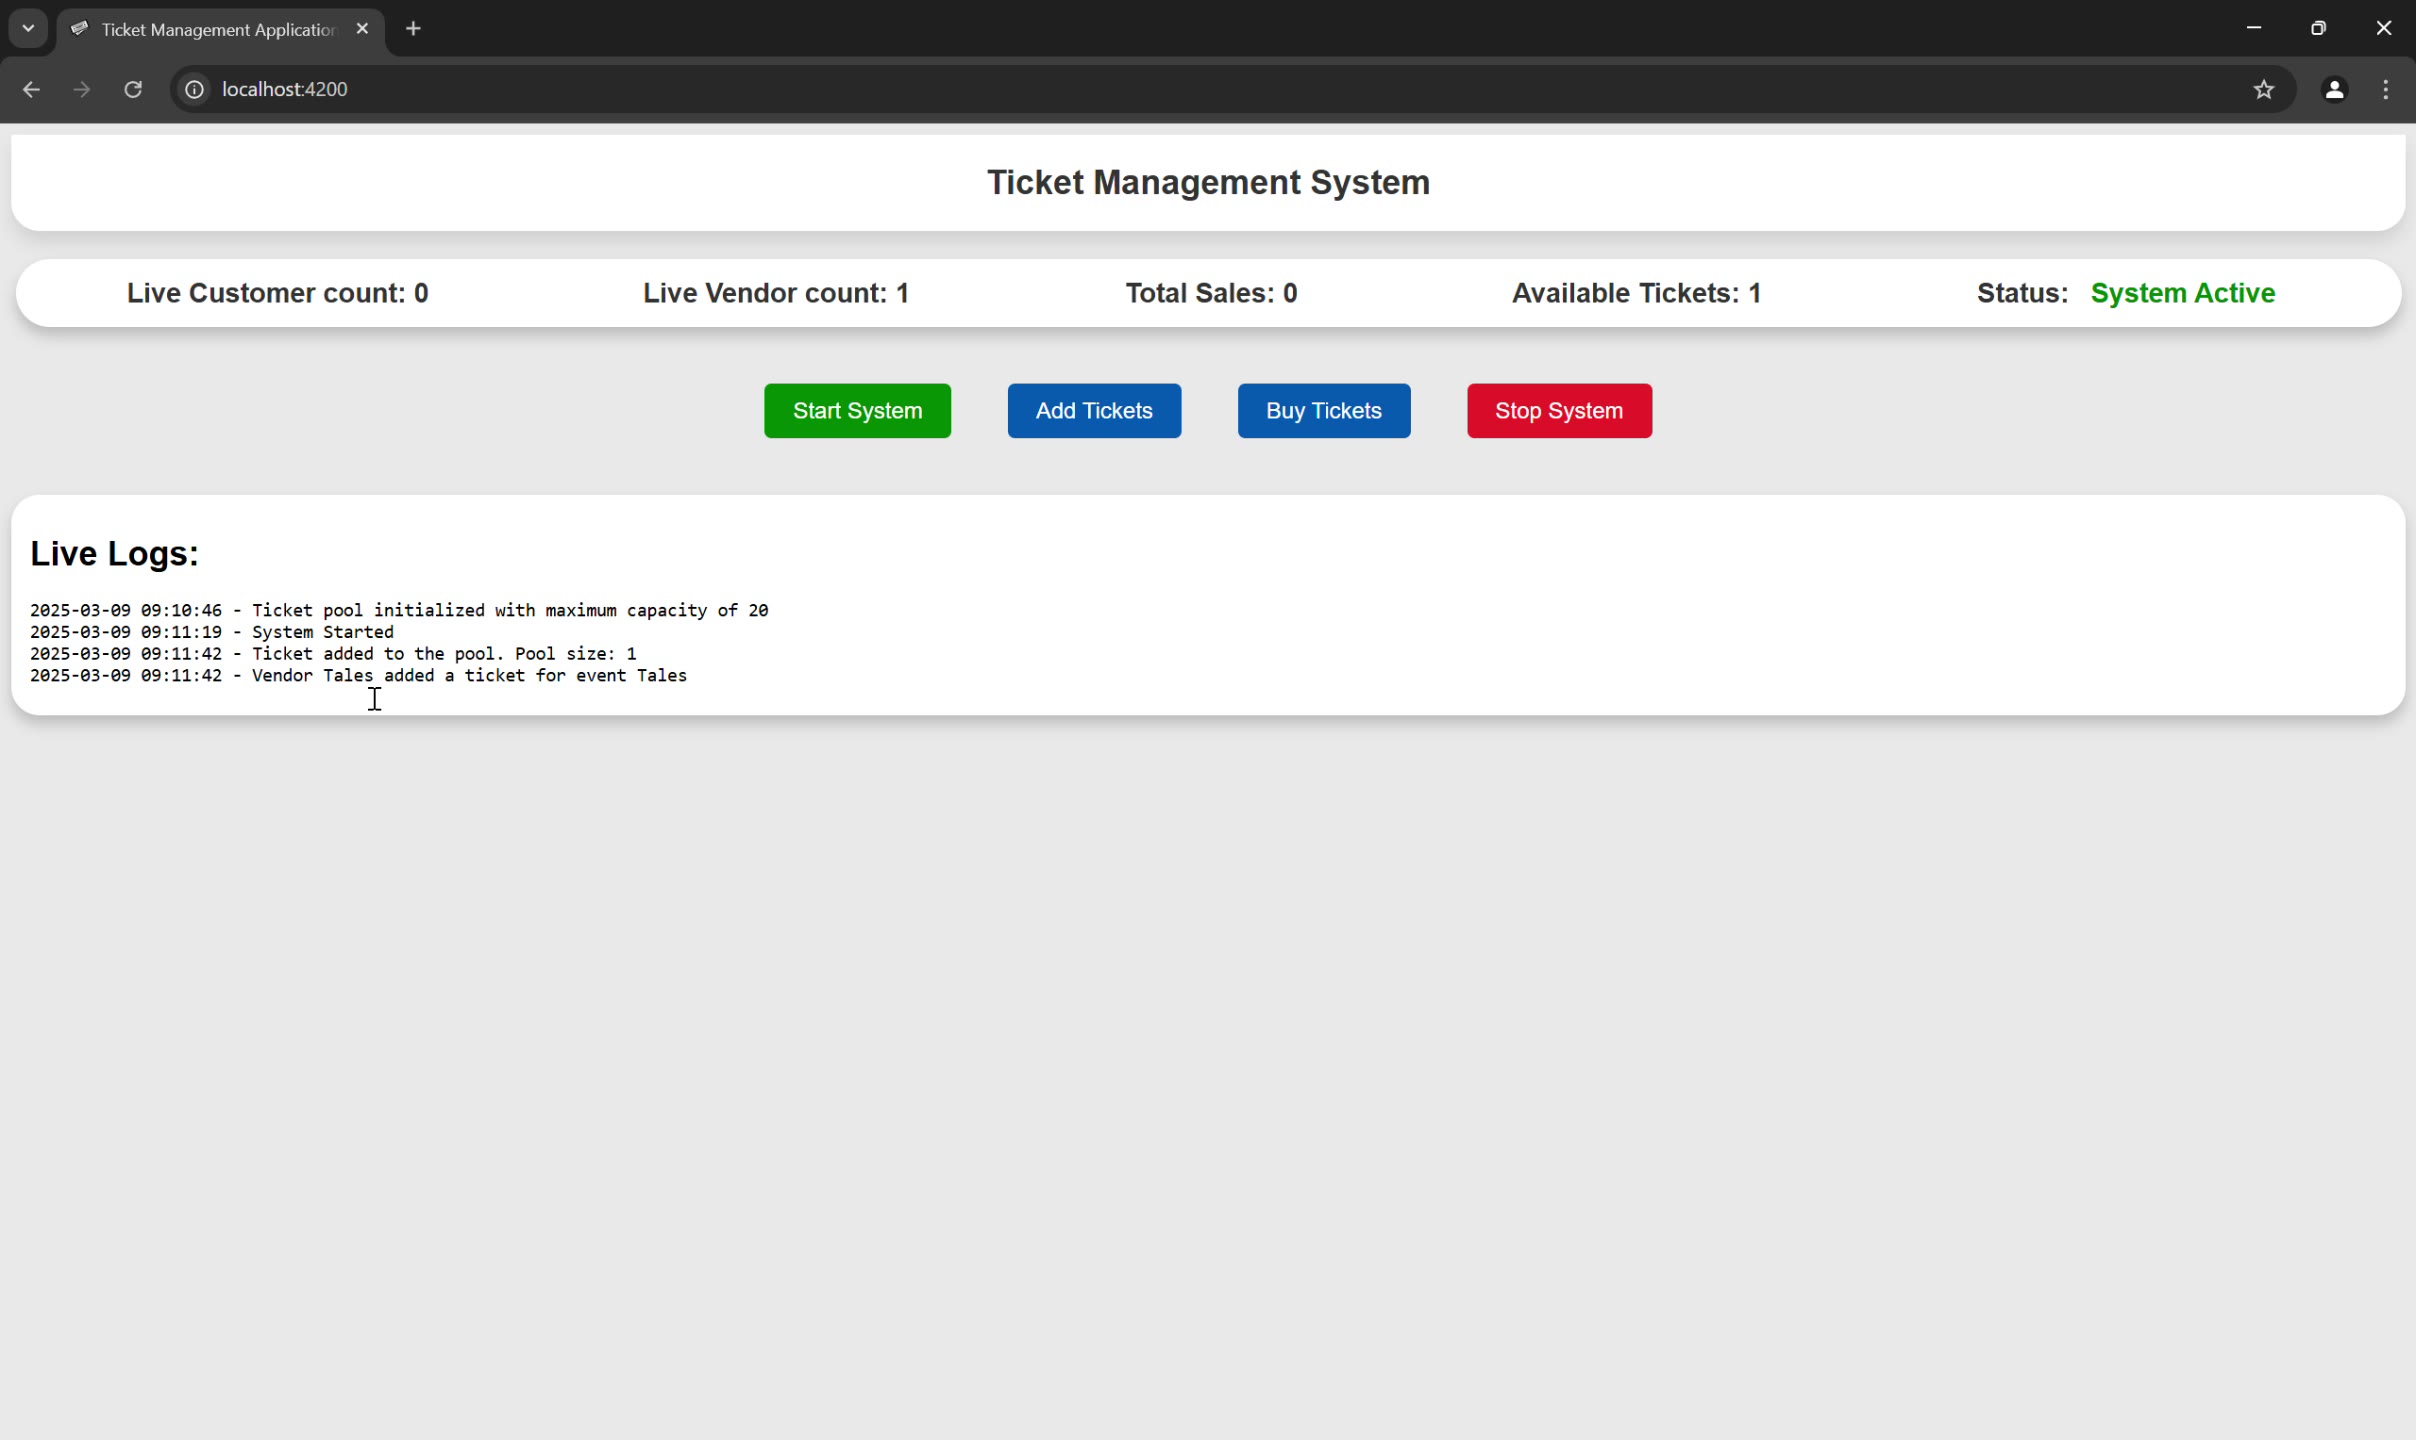Viewport: 2416px width, 1440px height.
Task: Close the Ticket Management Application tab
Action: point(362,29)
